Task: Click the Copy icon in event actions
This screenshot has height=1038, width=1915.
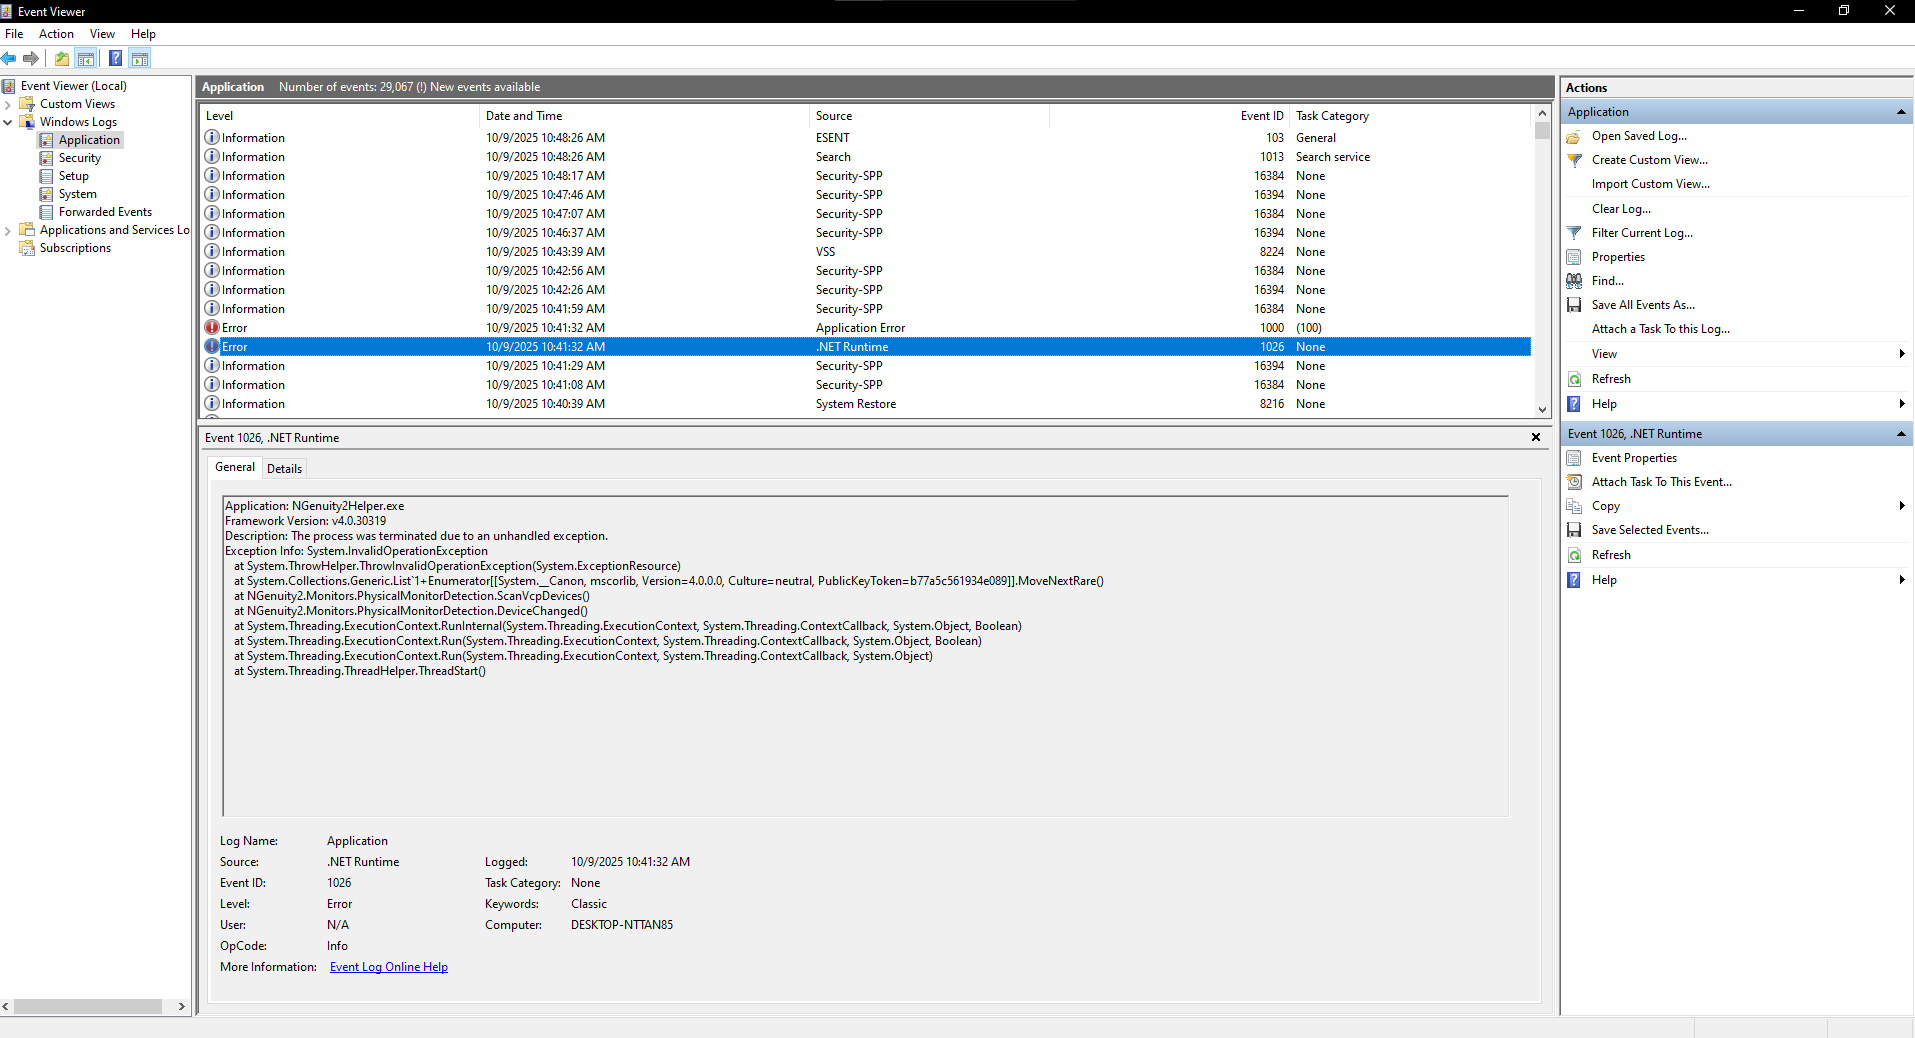Action: point(1574,506)
